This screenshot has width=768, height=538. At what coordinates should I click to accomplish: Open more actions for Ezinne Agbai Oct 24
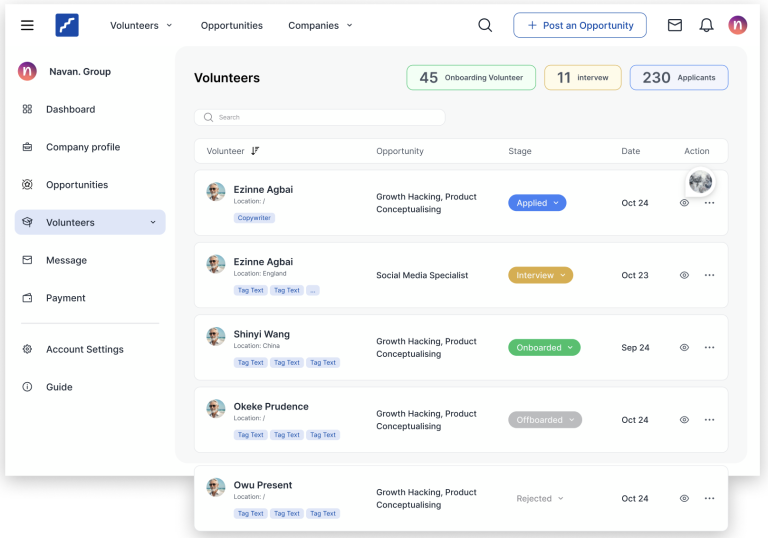click(x=709, y=203)
